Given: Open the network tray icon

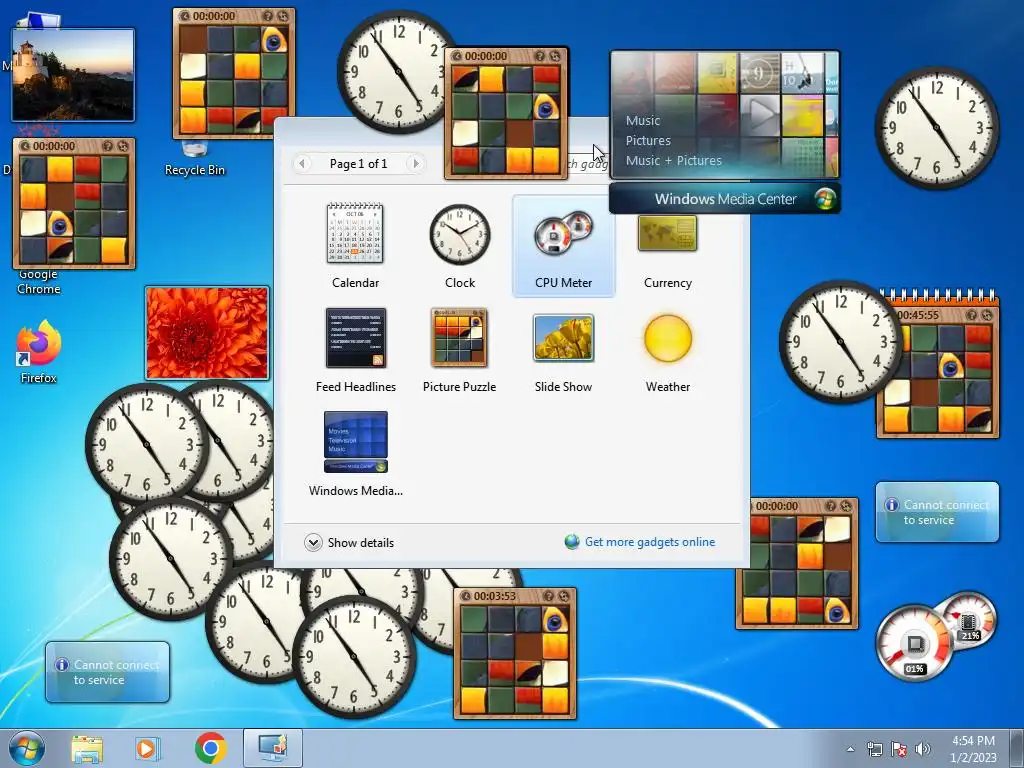Looking at the screenshot, I should pyautogui.click(x=874, y=749).
